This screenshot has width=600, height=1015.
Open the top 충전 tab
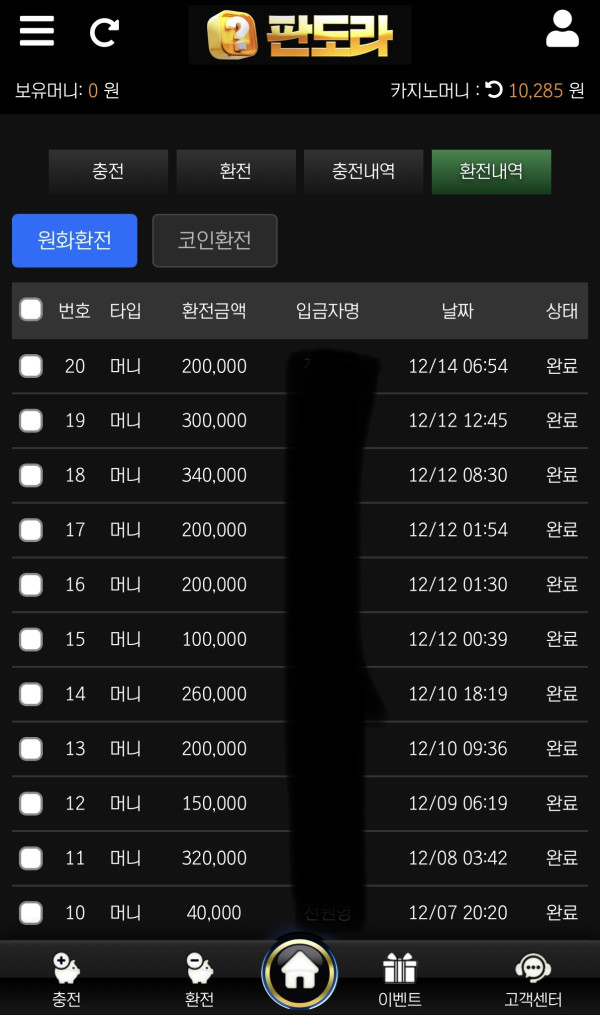(x=108, y=172)
